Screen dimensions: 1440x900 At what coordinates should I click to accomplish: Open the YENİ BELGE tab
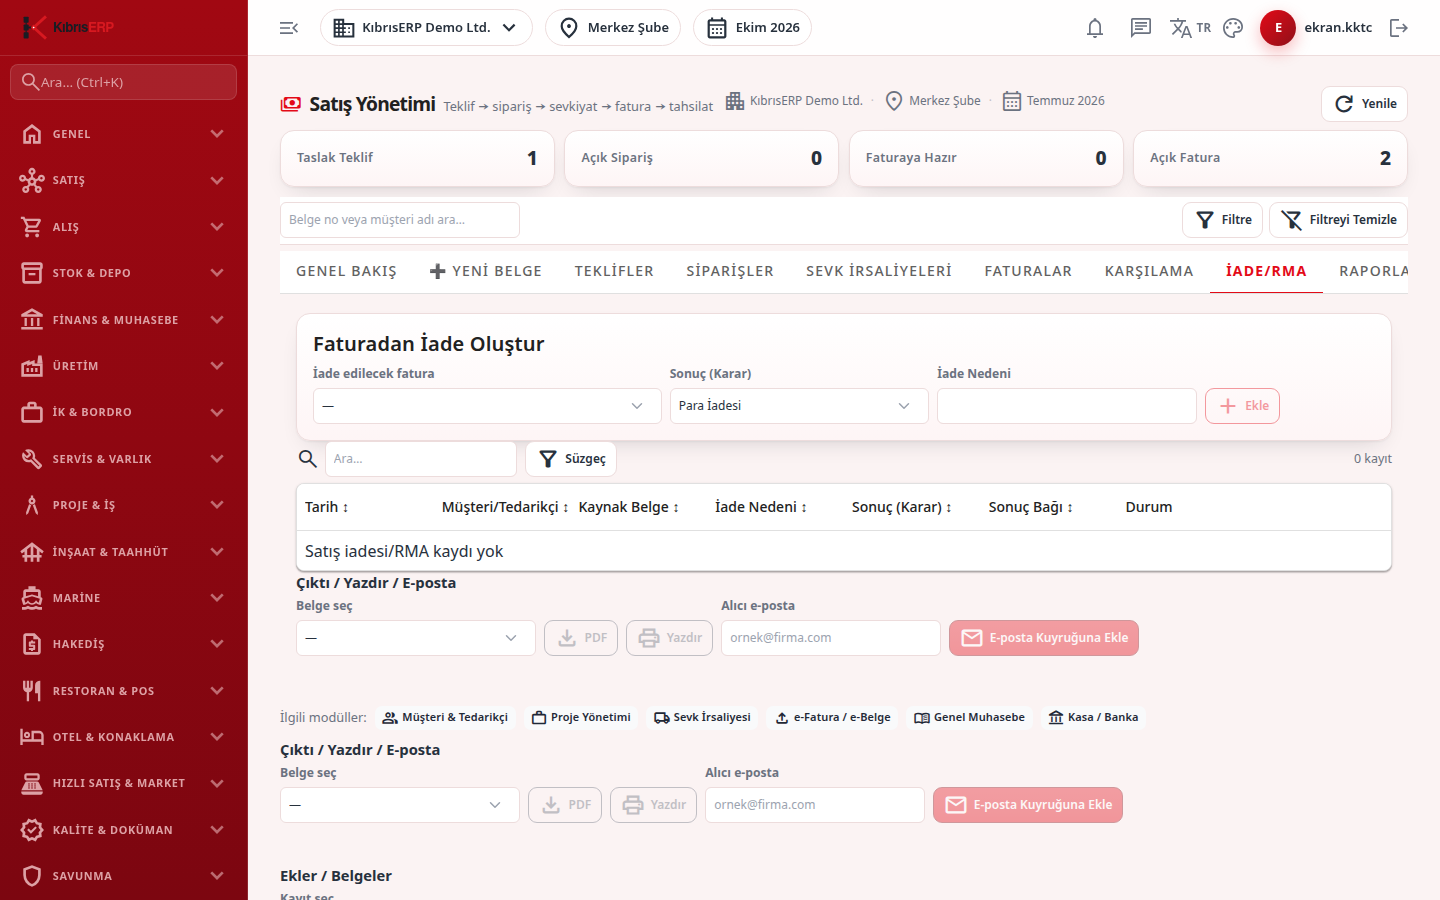point(485,271)
